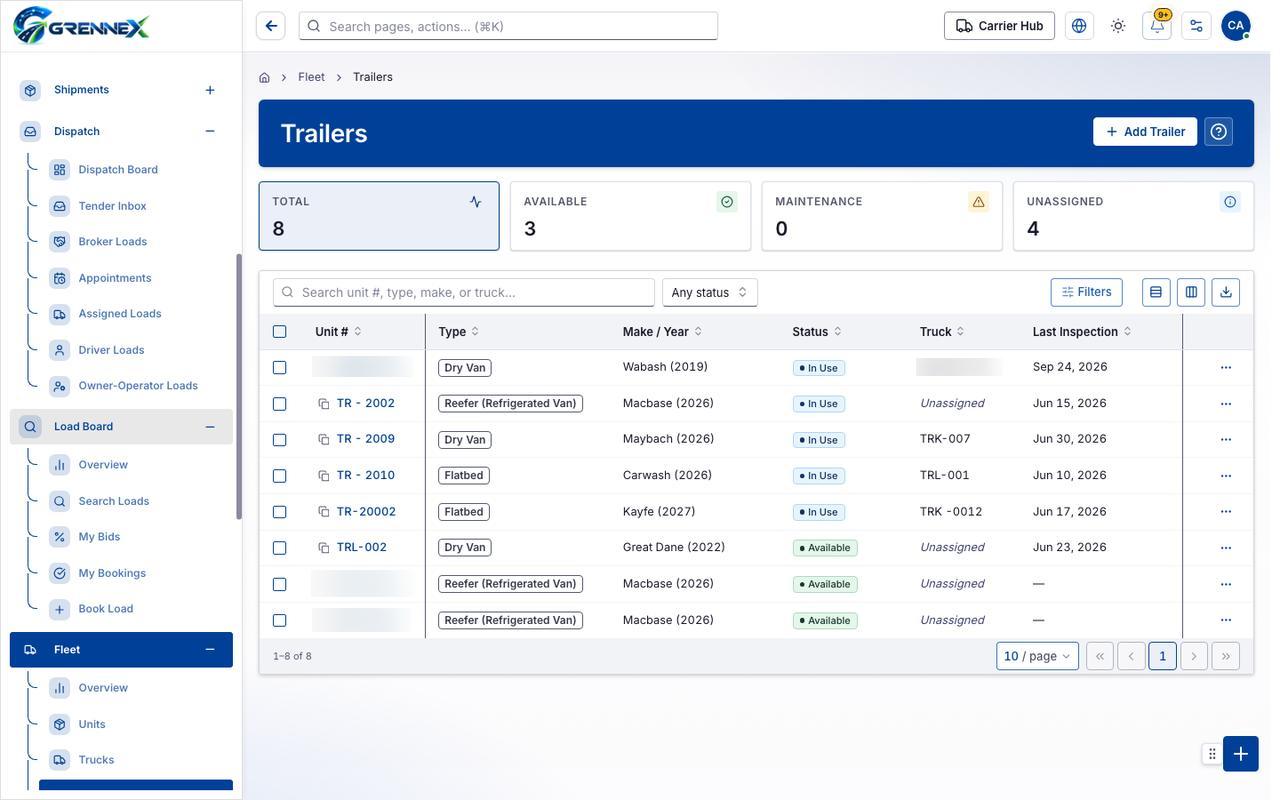1280x800 pixels.
Task: Click the back arrow button
Action: 271,26
